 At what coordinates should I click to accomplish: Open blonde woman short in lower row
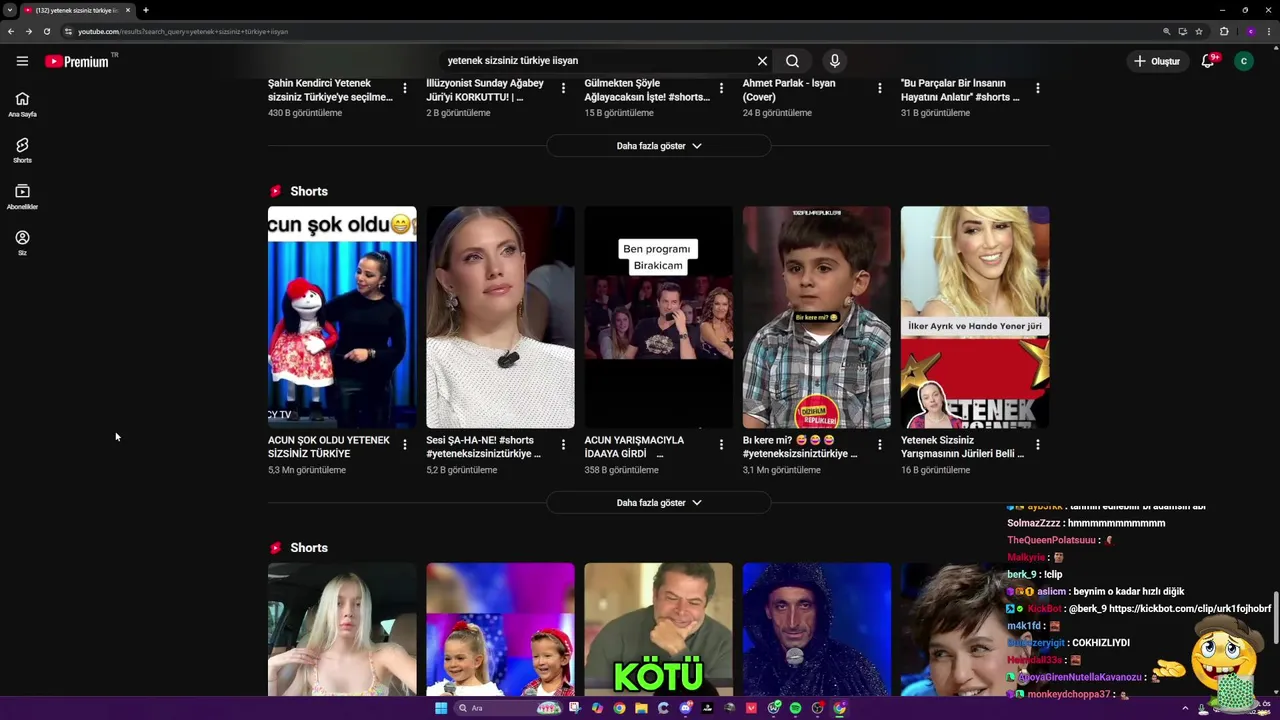tap(342, 629)
